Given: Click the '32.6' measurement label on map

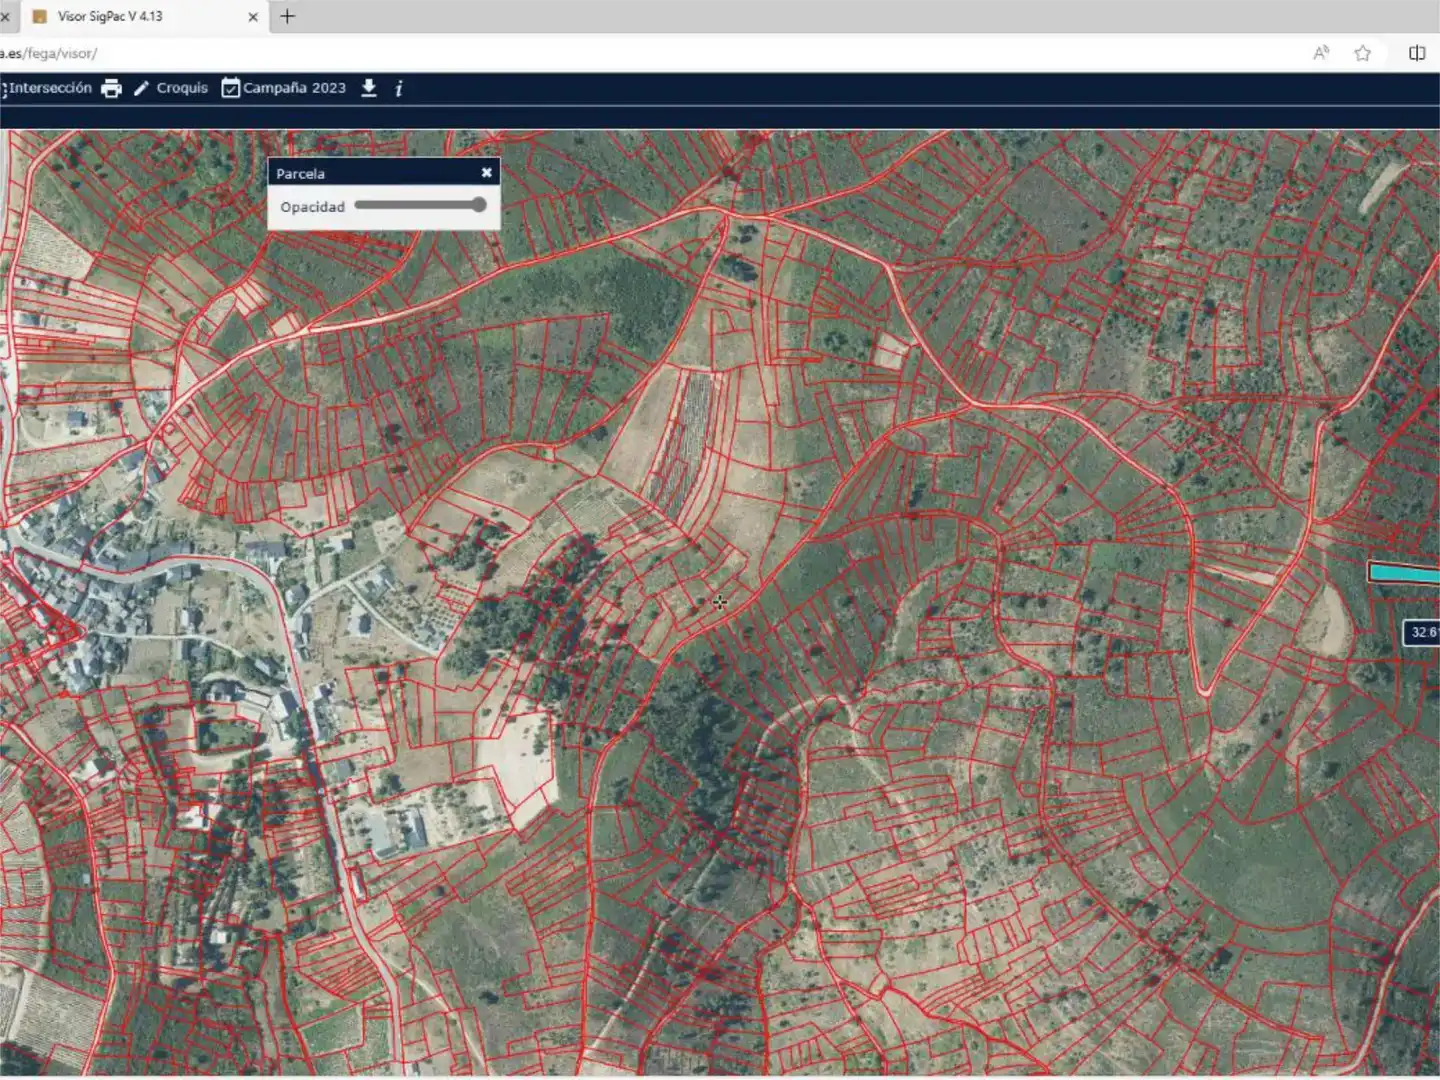Looking at the screenshot, I should (x=1422, y=632).
